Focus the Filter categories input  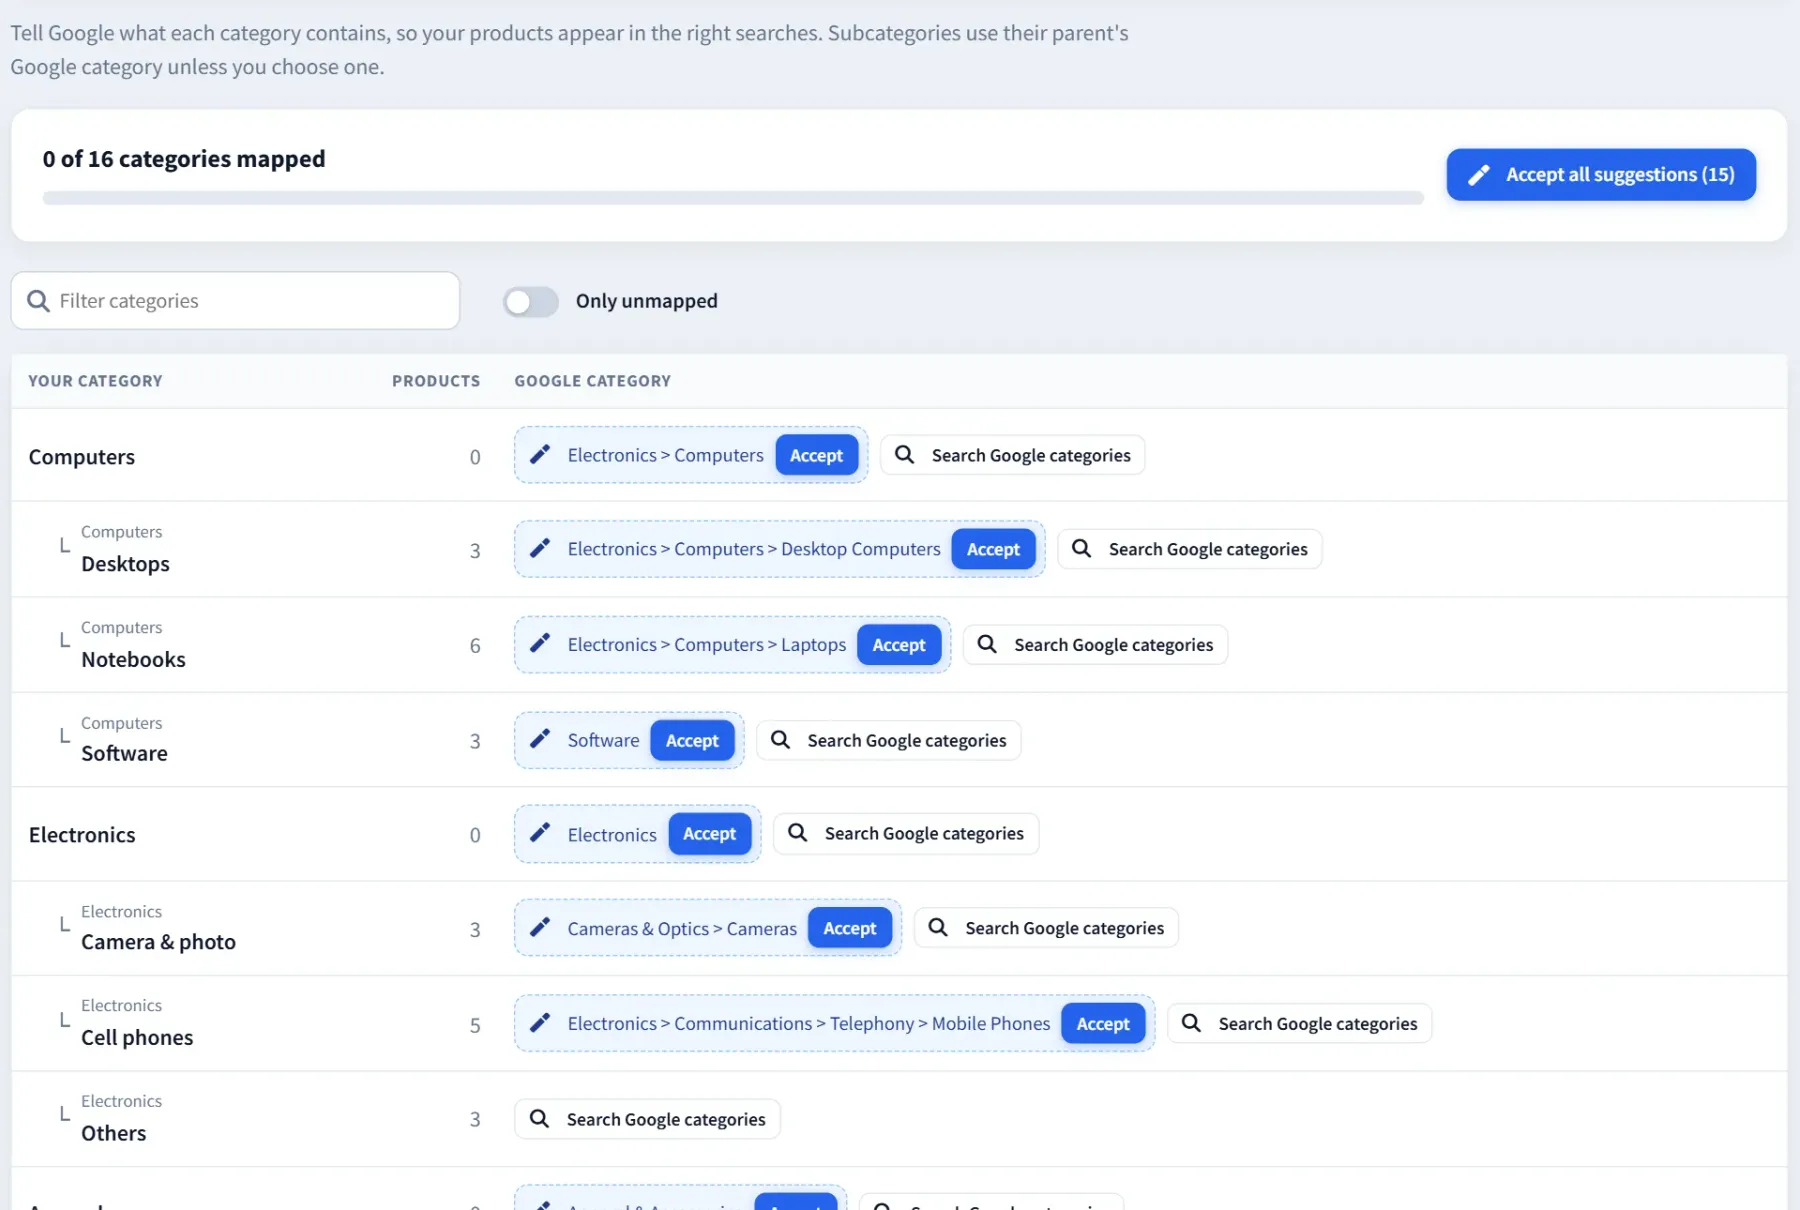coord(235,301)
